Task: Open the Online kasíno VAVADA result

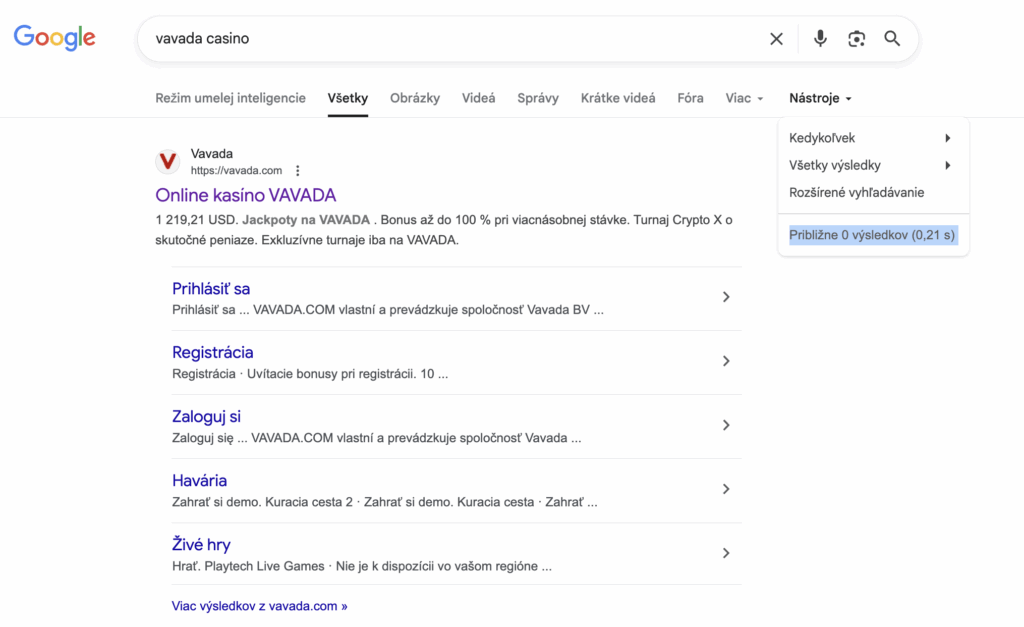Action: 246,195
